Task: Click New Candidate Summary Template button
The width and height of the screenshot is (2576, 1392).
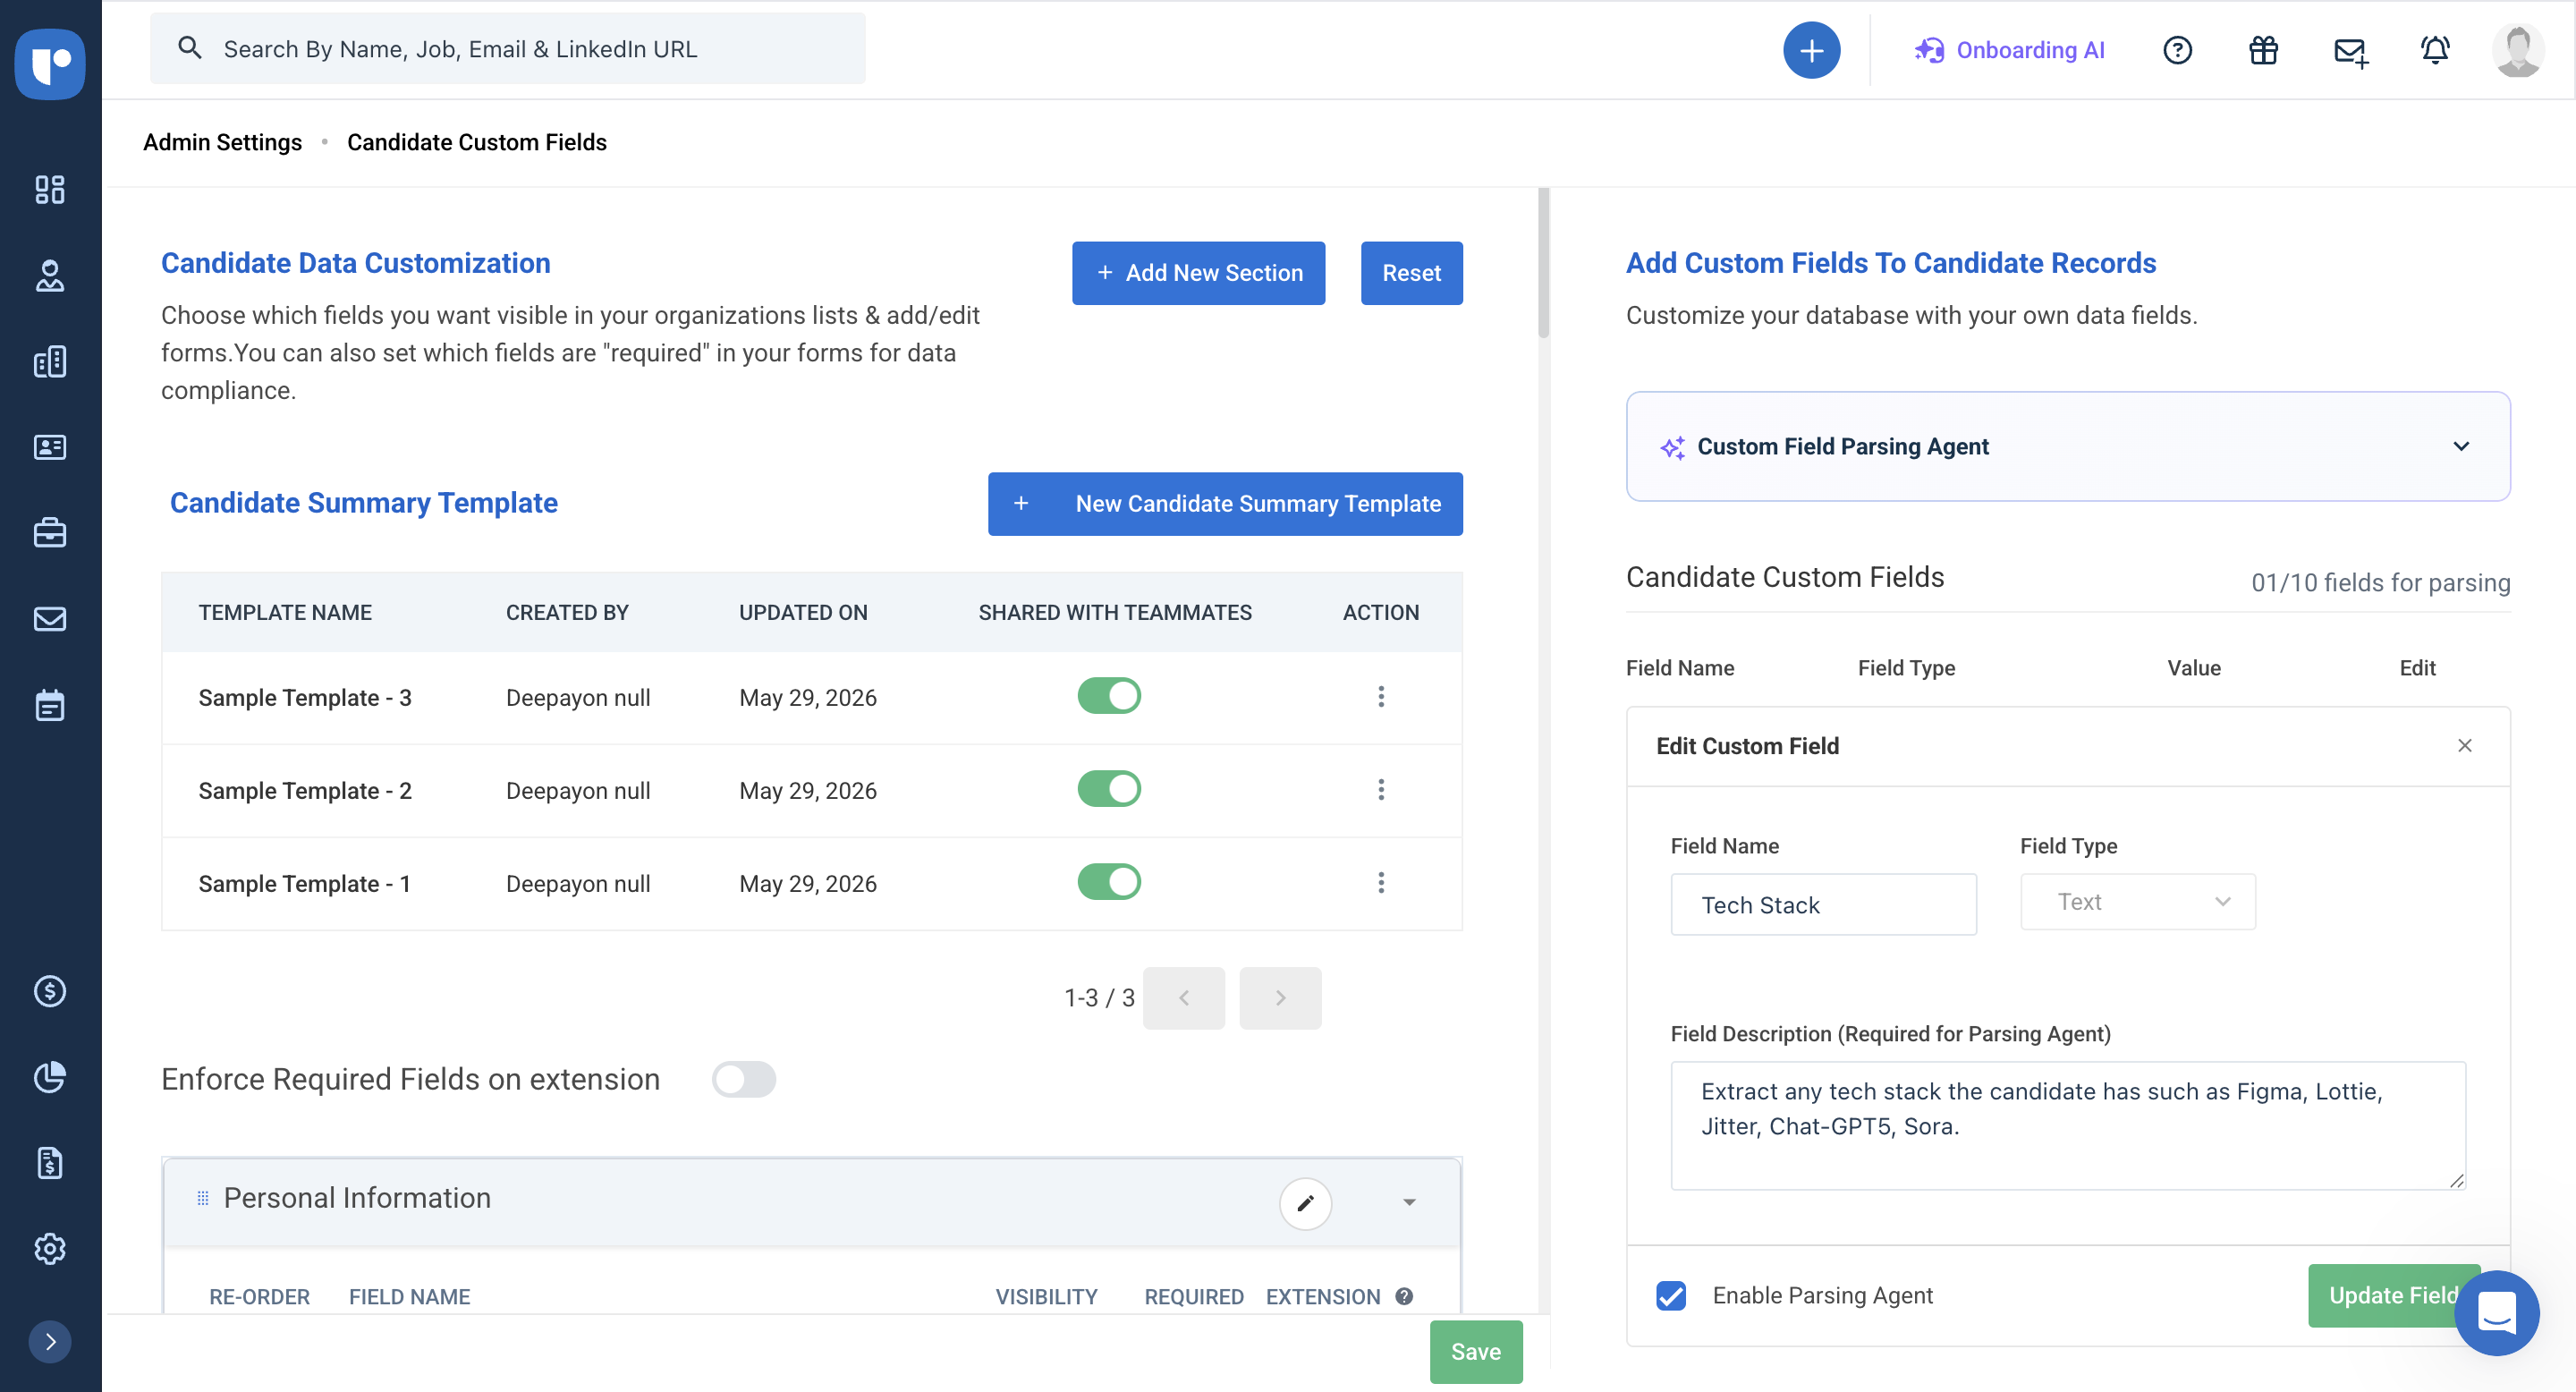Action: [x=1225, y=504]
